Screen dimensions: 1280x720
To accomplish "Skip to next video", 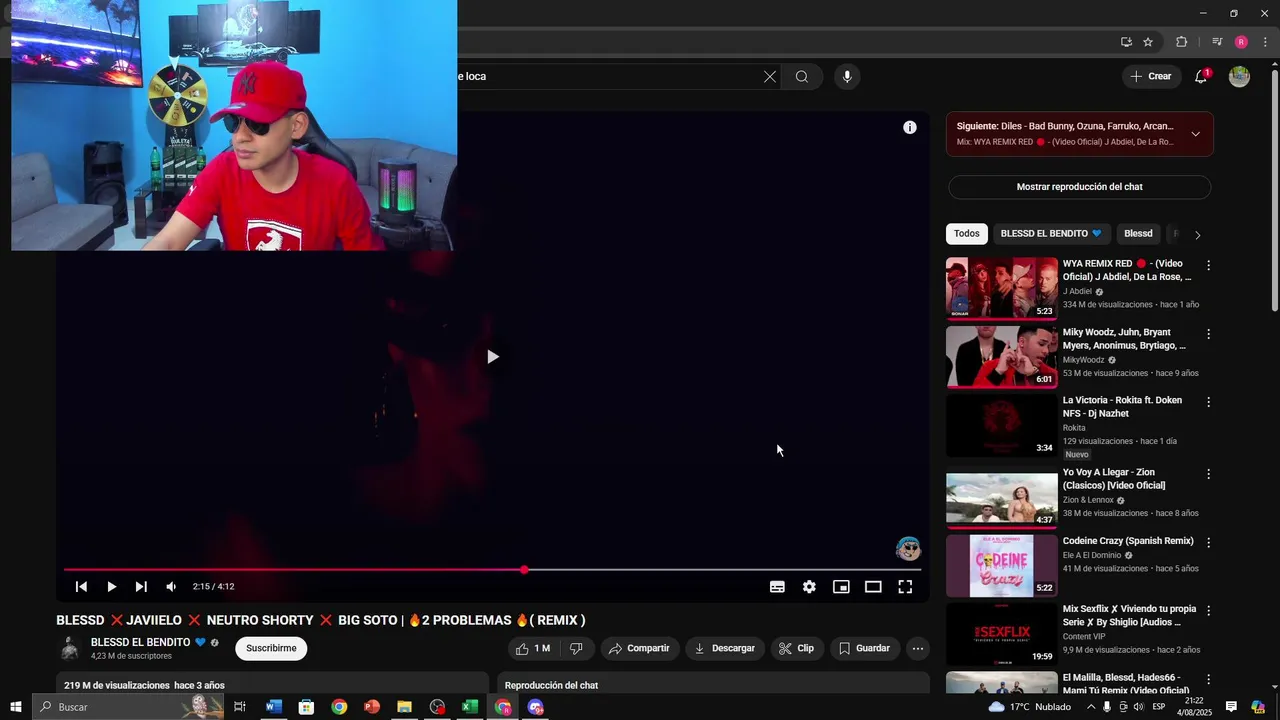I will [141, 587].
